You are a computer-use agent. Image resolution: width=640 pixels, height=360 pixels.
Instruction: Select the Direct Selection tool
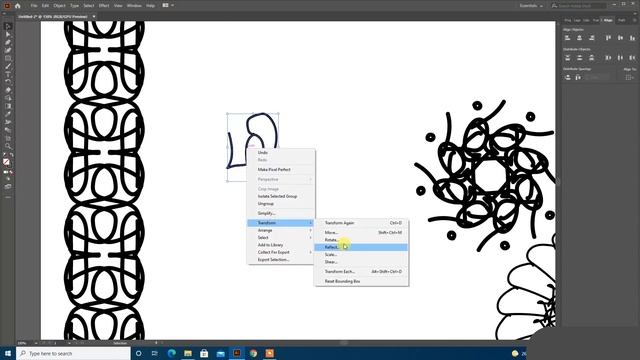click(7, 35)
